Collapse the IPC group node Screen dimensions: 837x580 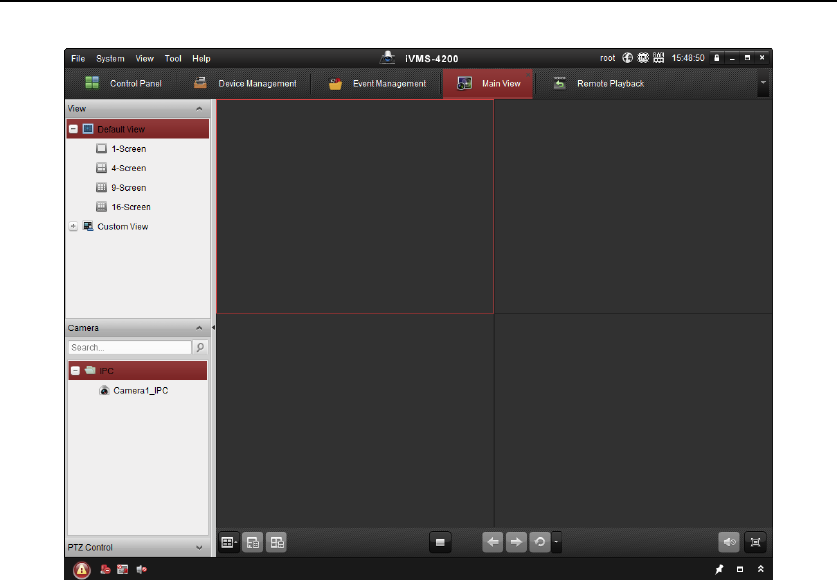pyautogui.click(x=75, y=371)
